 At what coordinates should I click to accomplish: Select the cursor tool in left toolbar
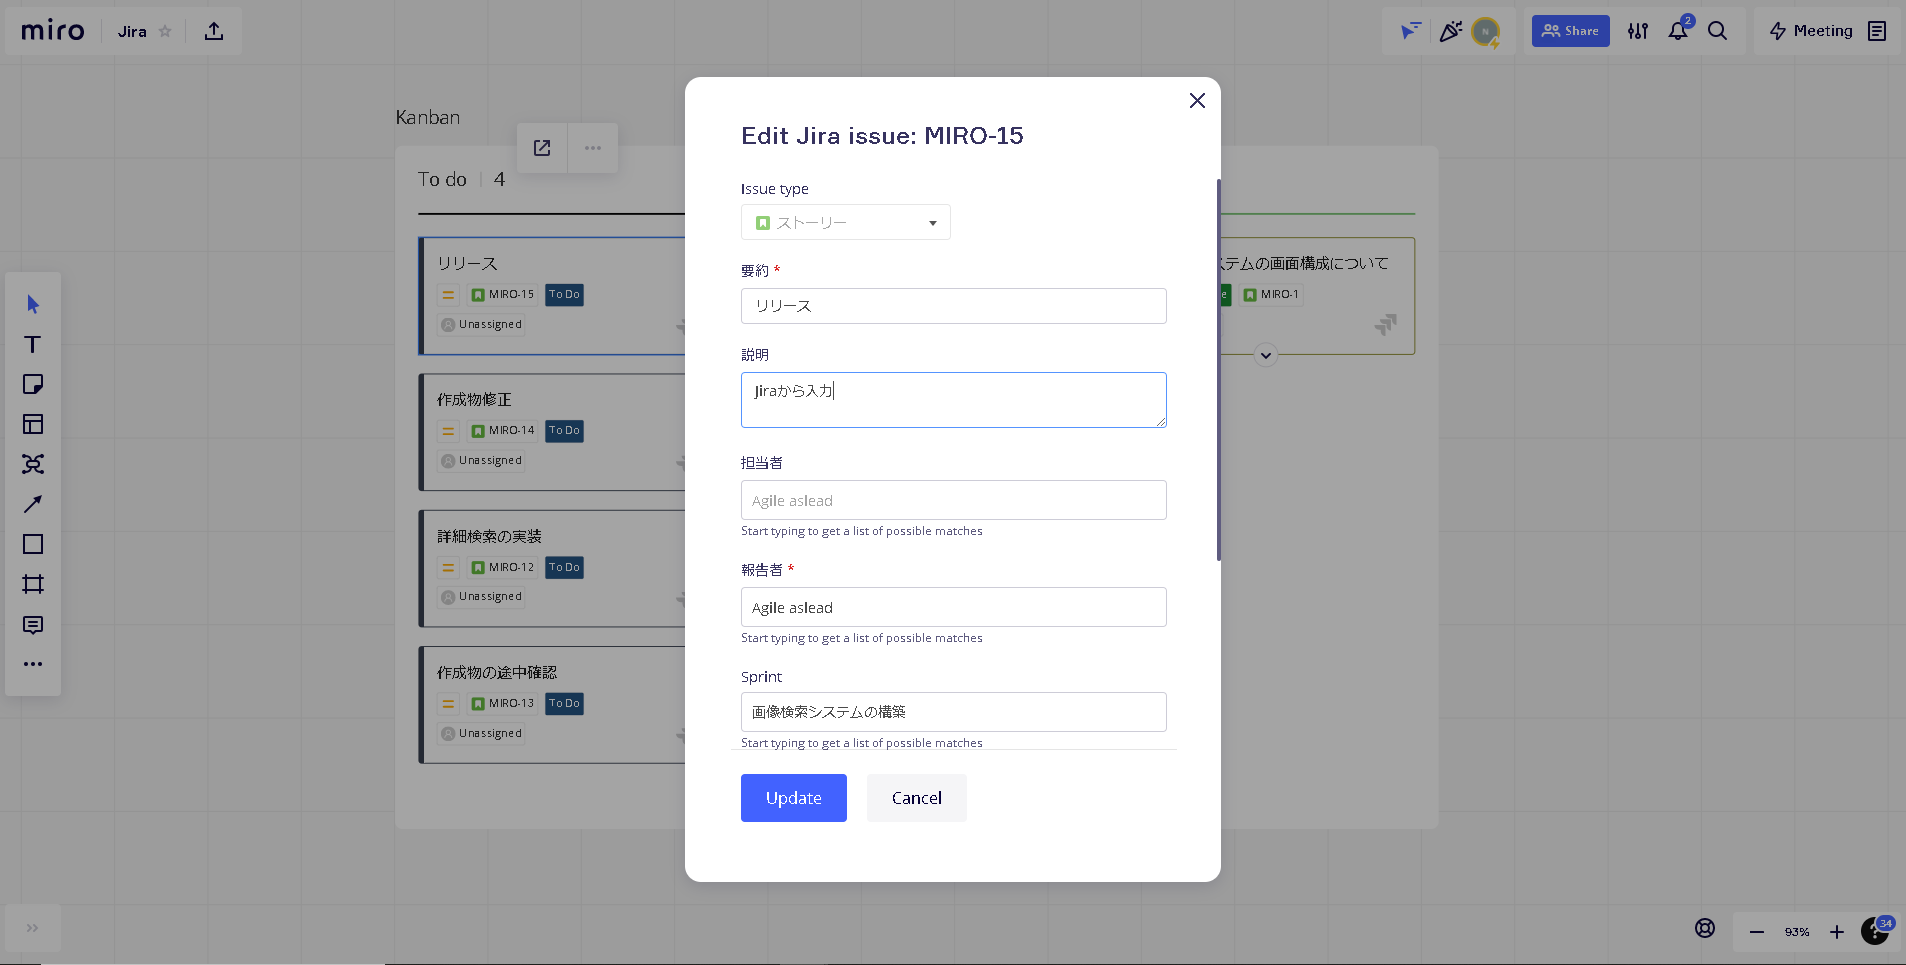(x=33, y=304)
